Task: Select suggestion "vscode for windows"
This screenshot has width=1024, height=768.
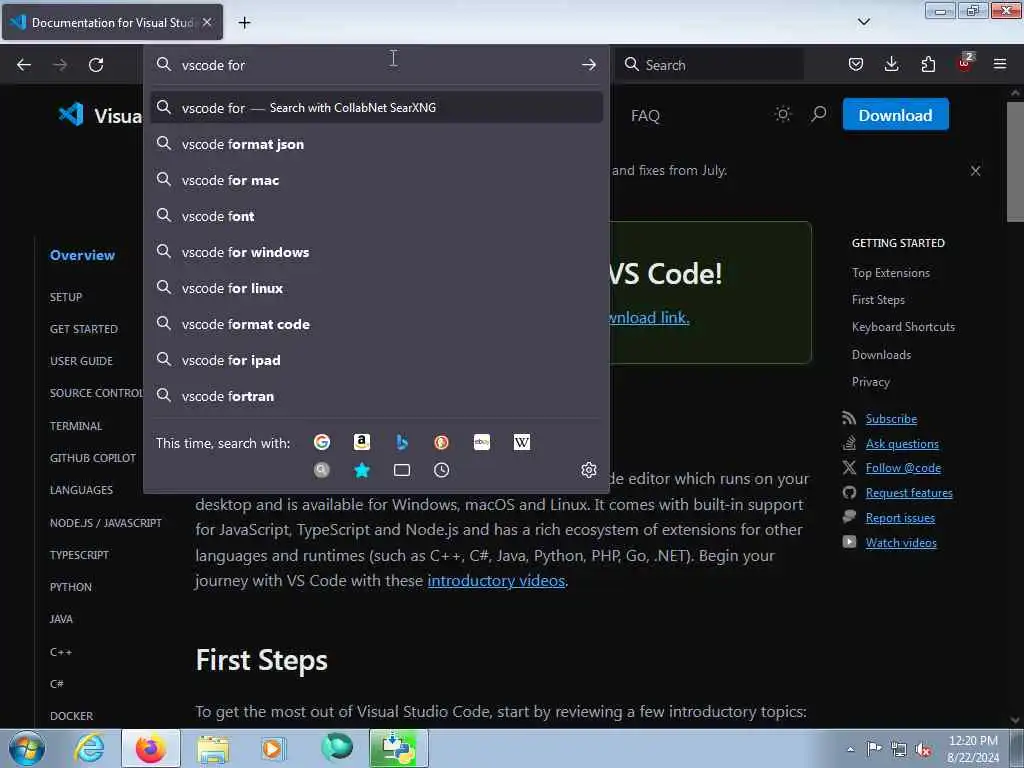Action: tap(377, 251)
